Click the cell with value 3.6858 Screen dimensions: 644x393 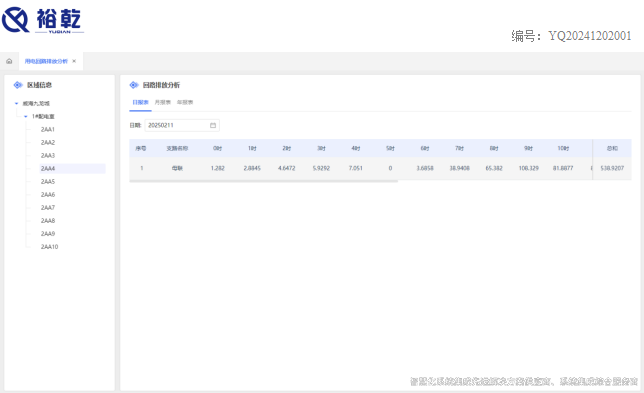[x=425, y=168]
